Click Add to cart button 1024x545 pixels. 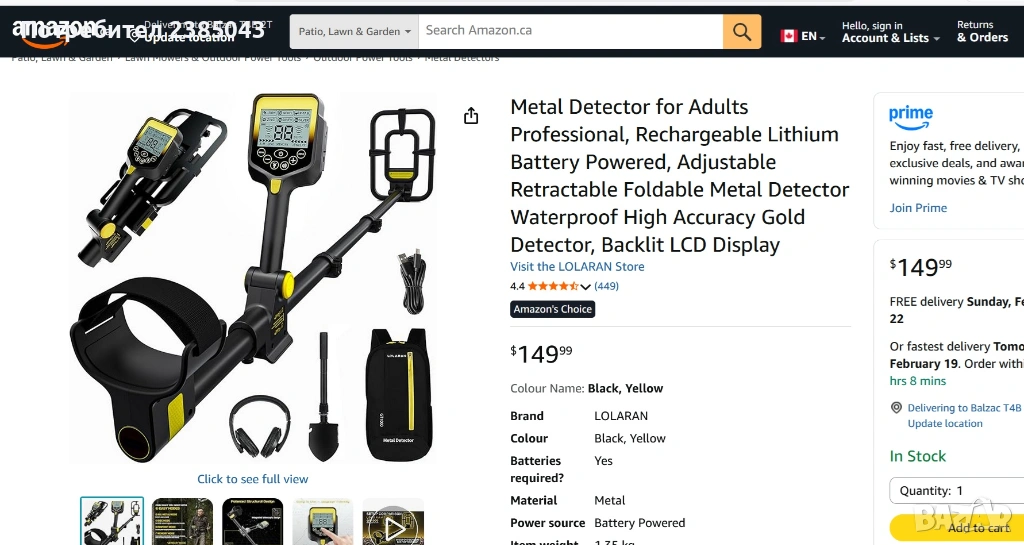tap(957, 527)
